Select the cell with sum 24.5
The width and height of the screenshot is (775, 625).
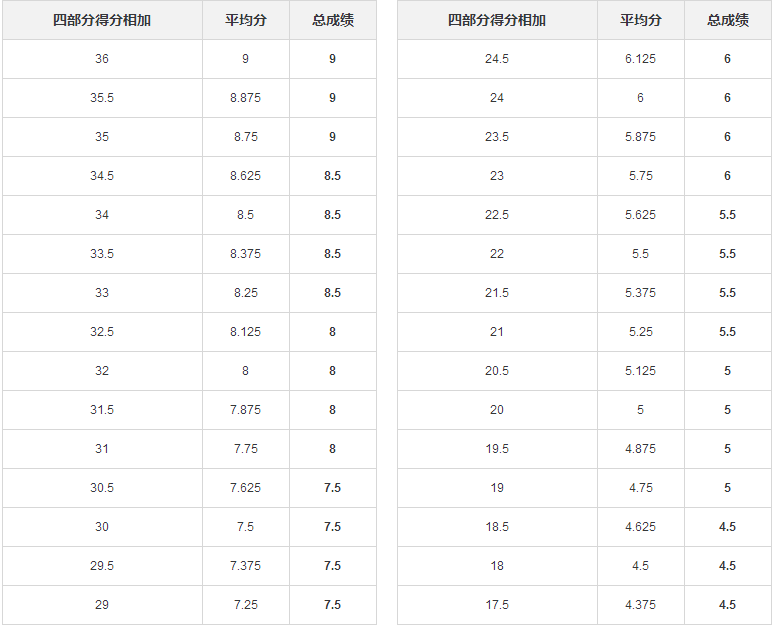click(x=497, y=59)
